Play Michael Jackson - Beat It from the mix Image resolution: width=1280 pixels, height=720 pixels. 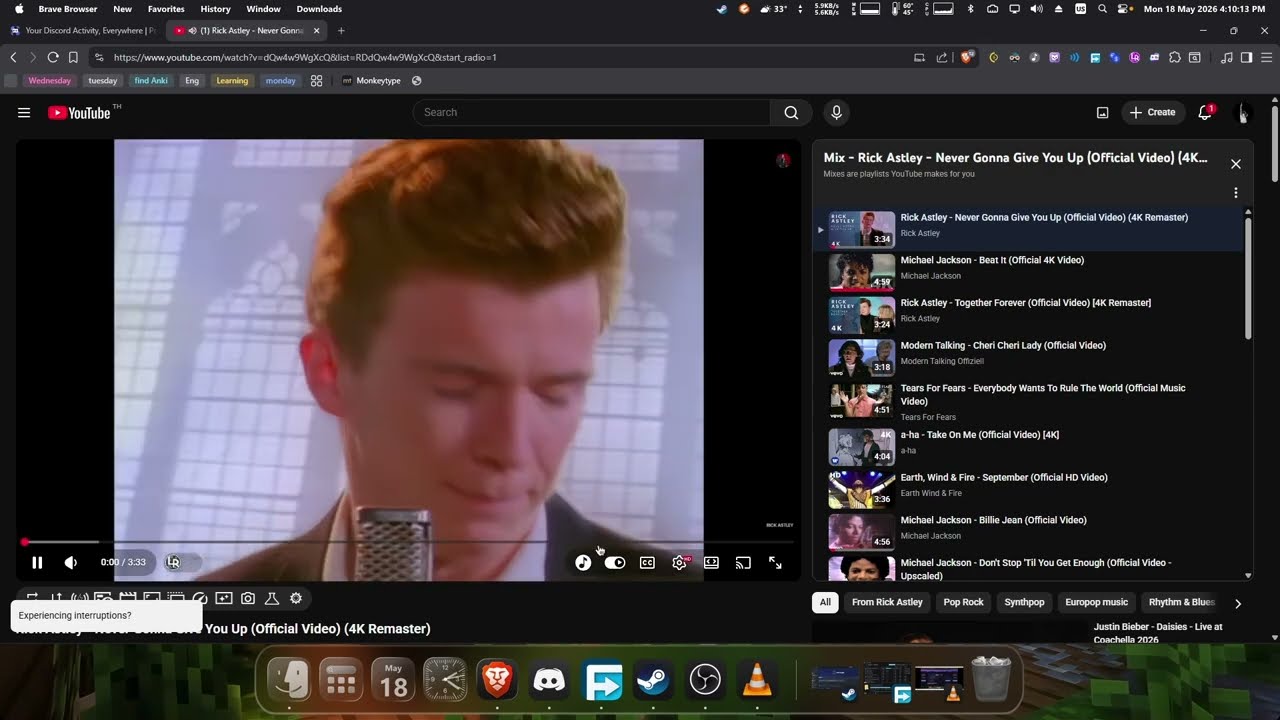1030,271
